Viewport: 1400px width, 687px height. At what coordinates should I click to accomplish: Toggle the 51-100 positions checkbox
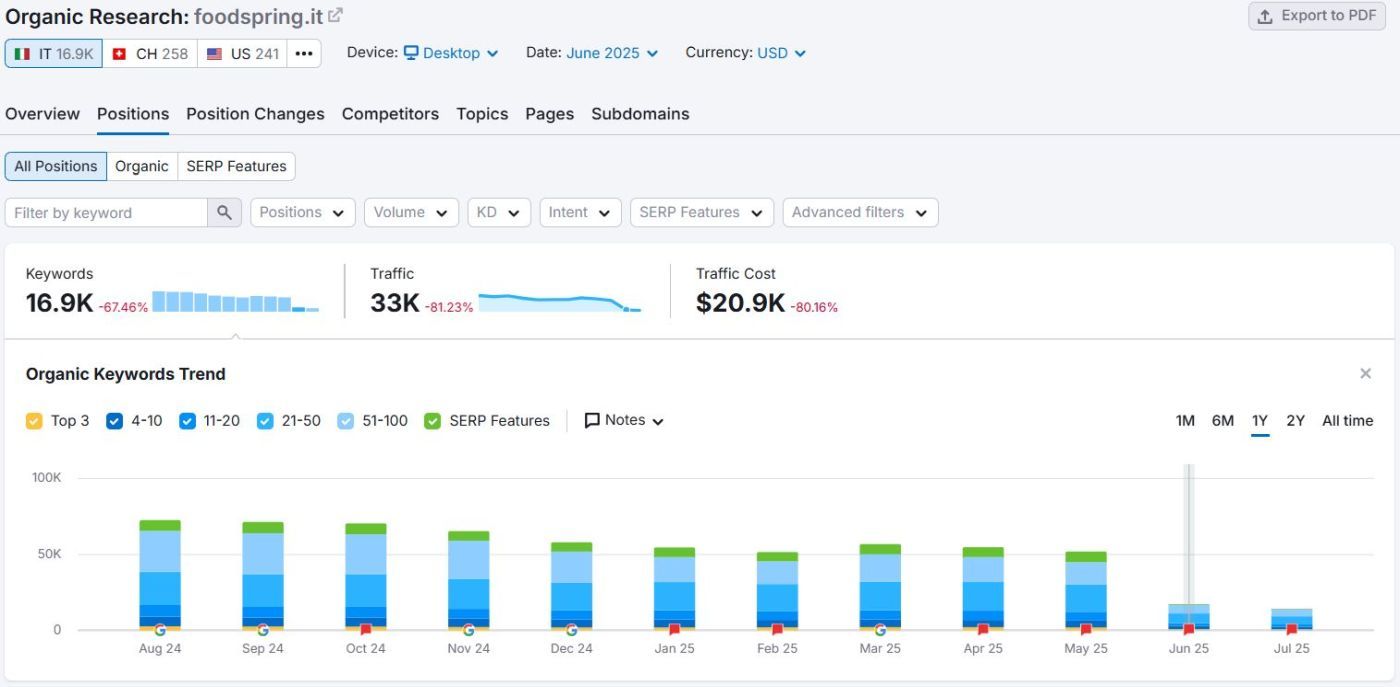coord(346,421)
